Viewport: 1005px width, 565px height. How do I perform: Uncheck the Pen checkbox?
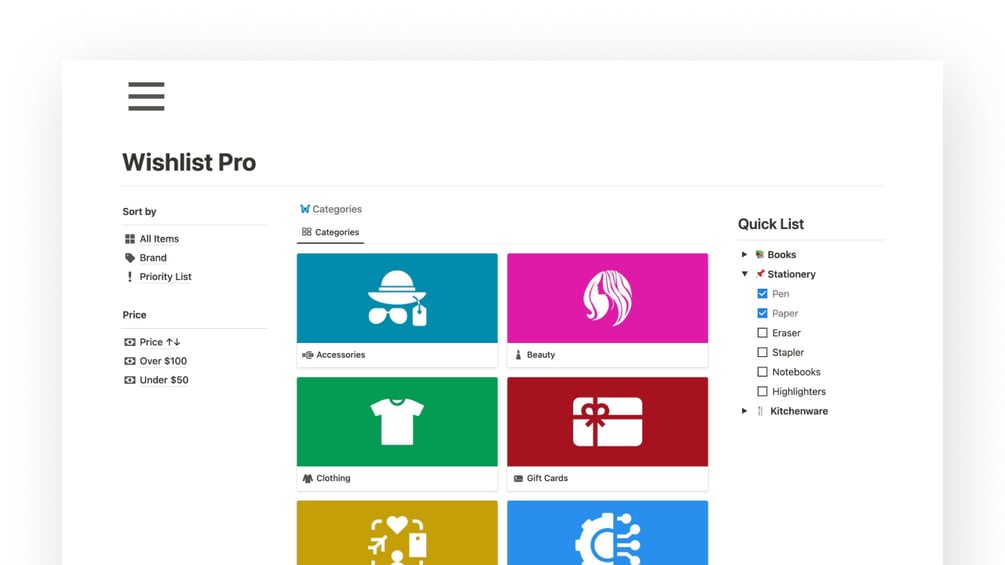(762, 293)
